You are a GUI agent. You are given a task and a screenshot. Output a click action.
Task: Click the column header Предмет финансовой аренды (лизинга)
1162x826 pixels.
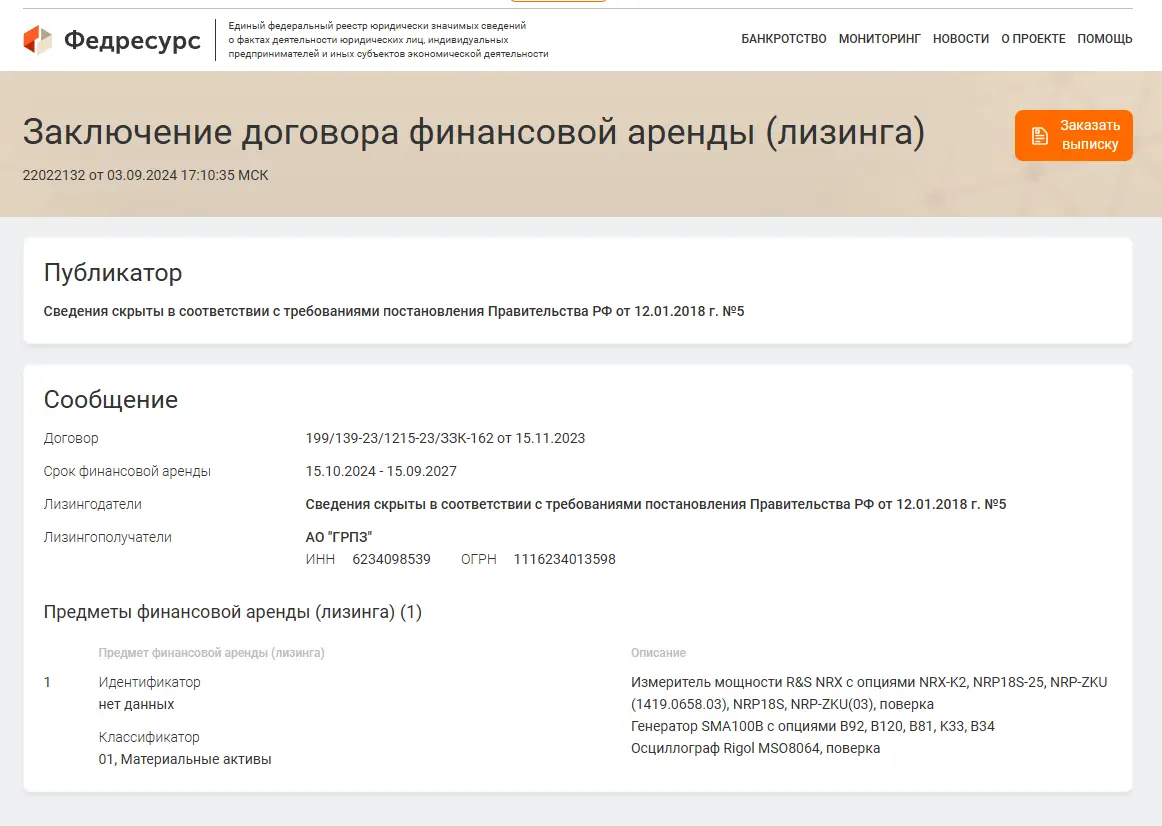coord(212,653)
